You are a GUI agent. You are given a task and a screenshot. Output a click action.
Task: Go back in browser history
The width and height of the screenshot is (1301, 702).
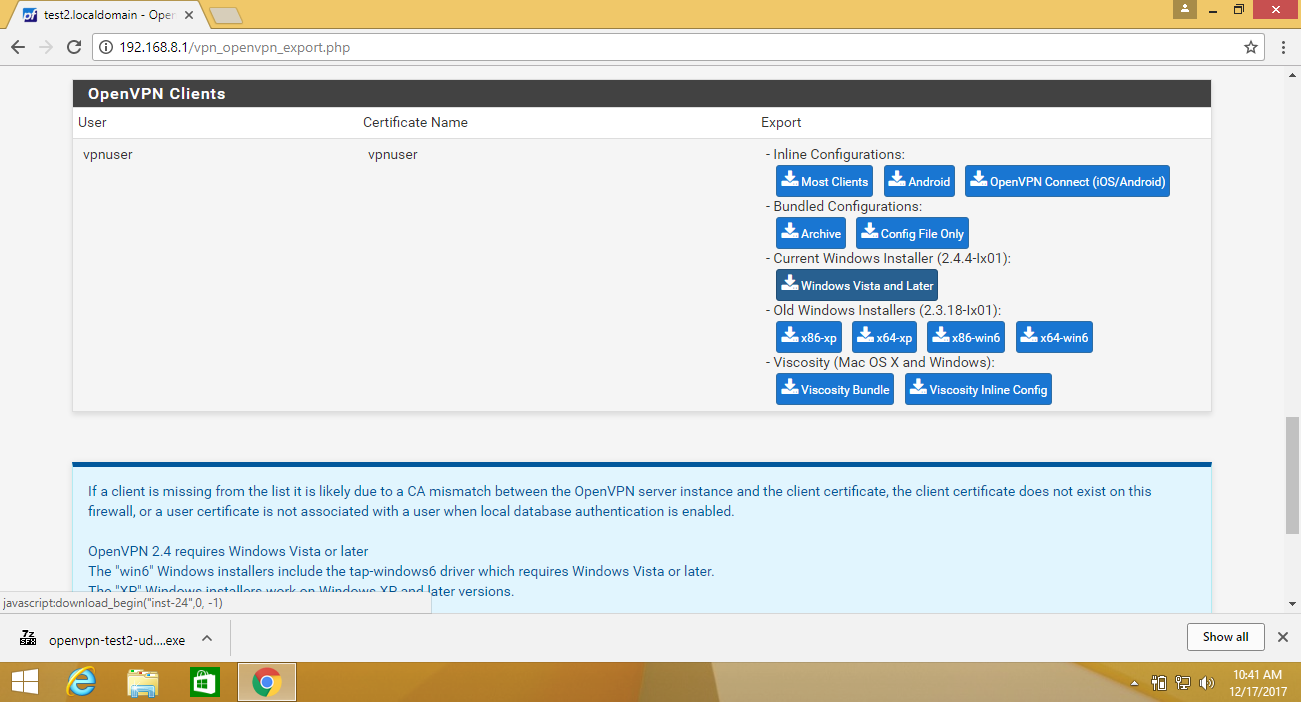pyautogui.click(x=18, y=47)
